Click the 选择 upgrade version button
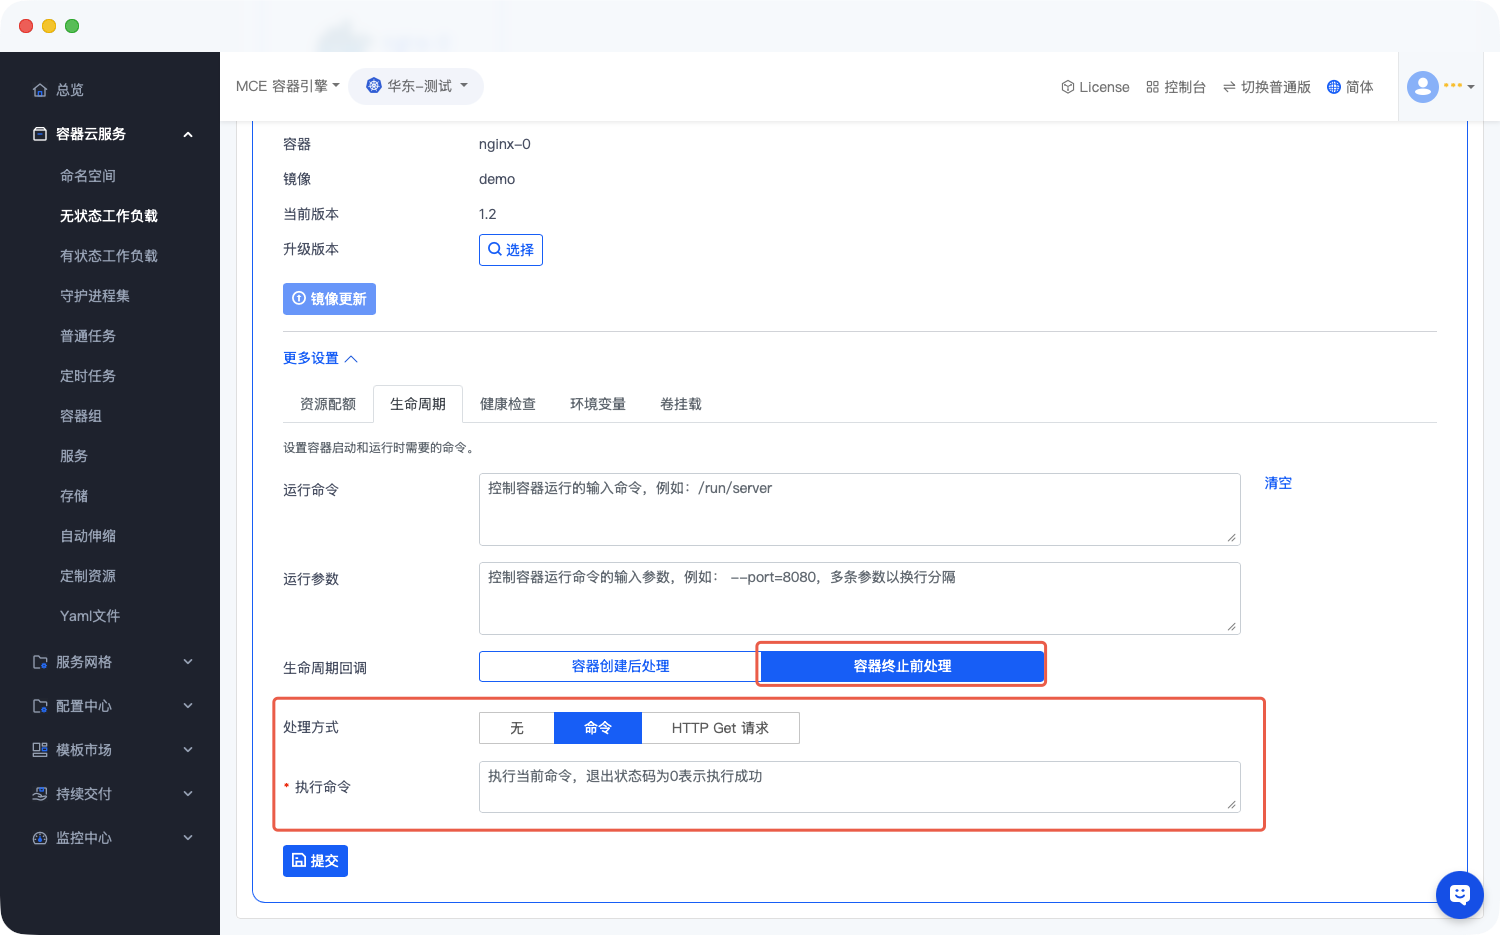 (511, 250)
